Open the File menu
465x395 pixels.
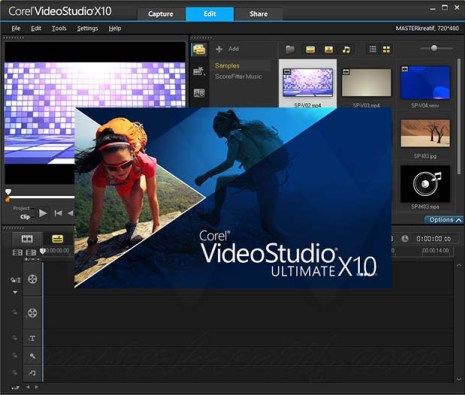pyautogui.click(x=16, y=28)
